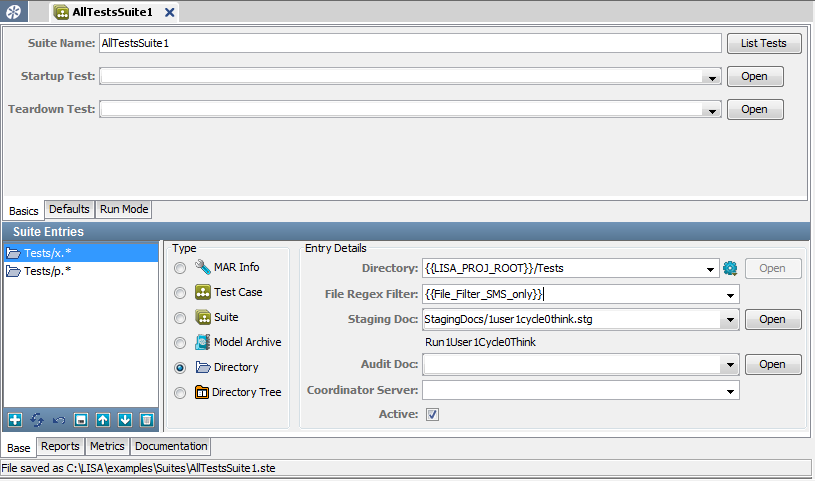815x481 pixels.
Task: Close the AllTestsSuite1 tab
Action: point(169,12)
